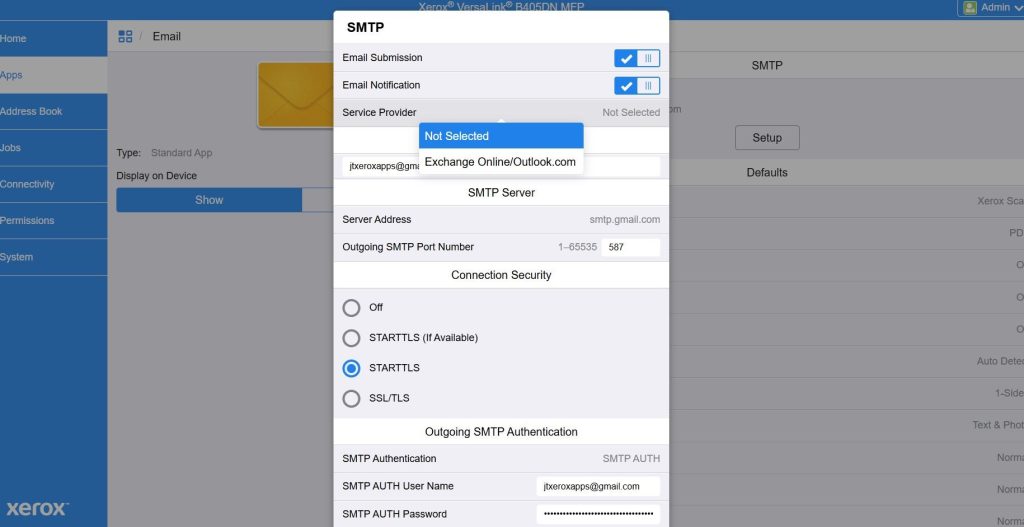Click the Auto Detect default setting row

point(847,361)
